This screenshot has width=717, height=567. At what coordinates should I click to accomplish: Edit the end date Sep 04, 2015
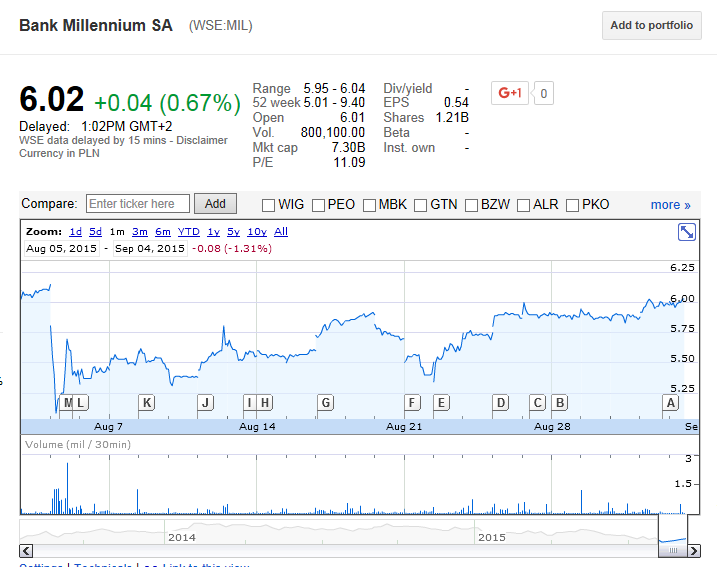pos(150,249)
